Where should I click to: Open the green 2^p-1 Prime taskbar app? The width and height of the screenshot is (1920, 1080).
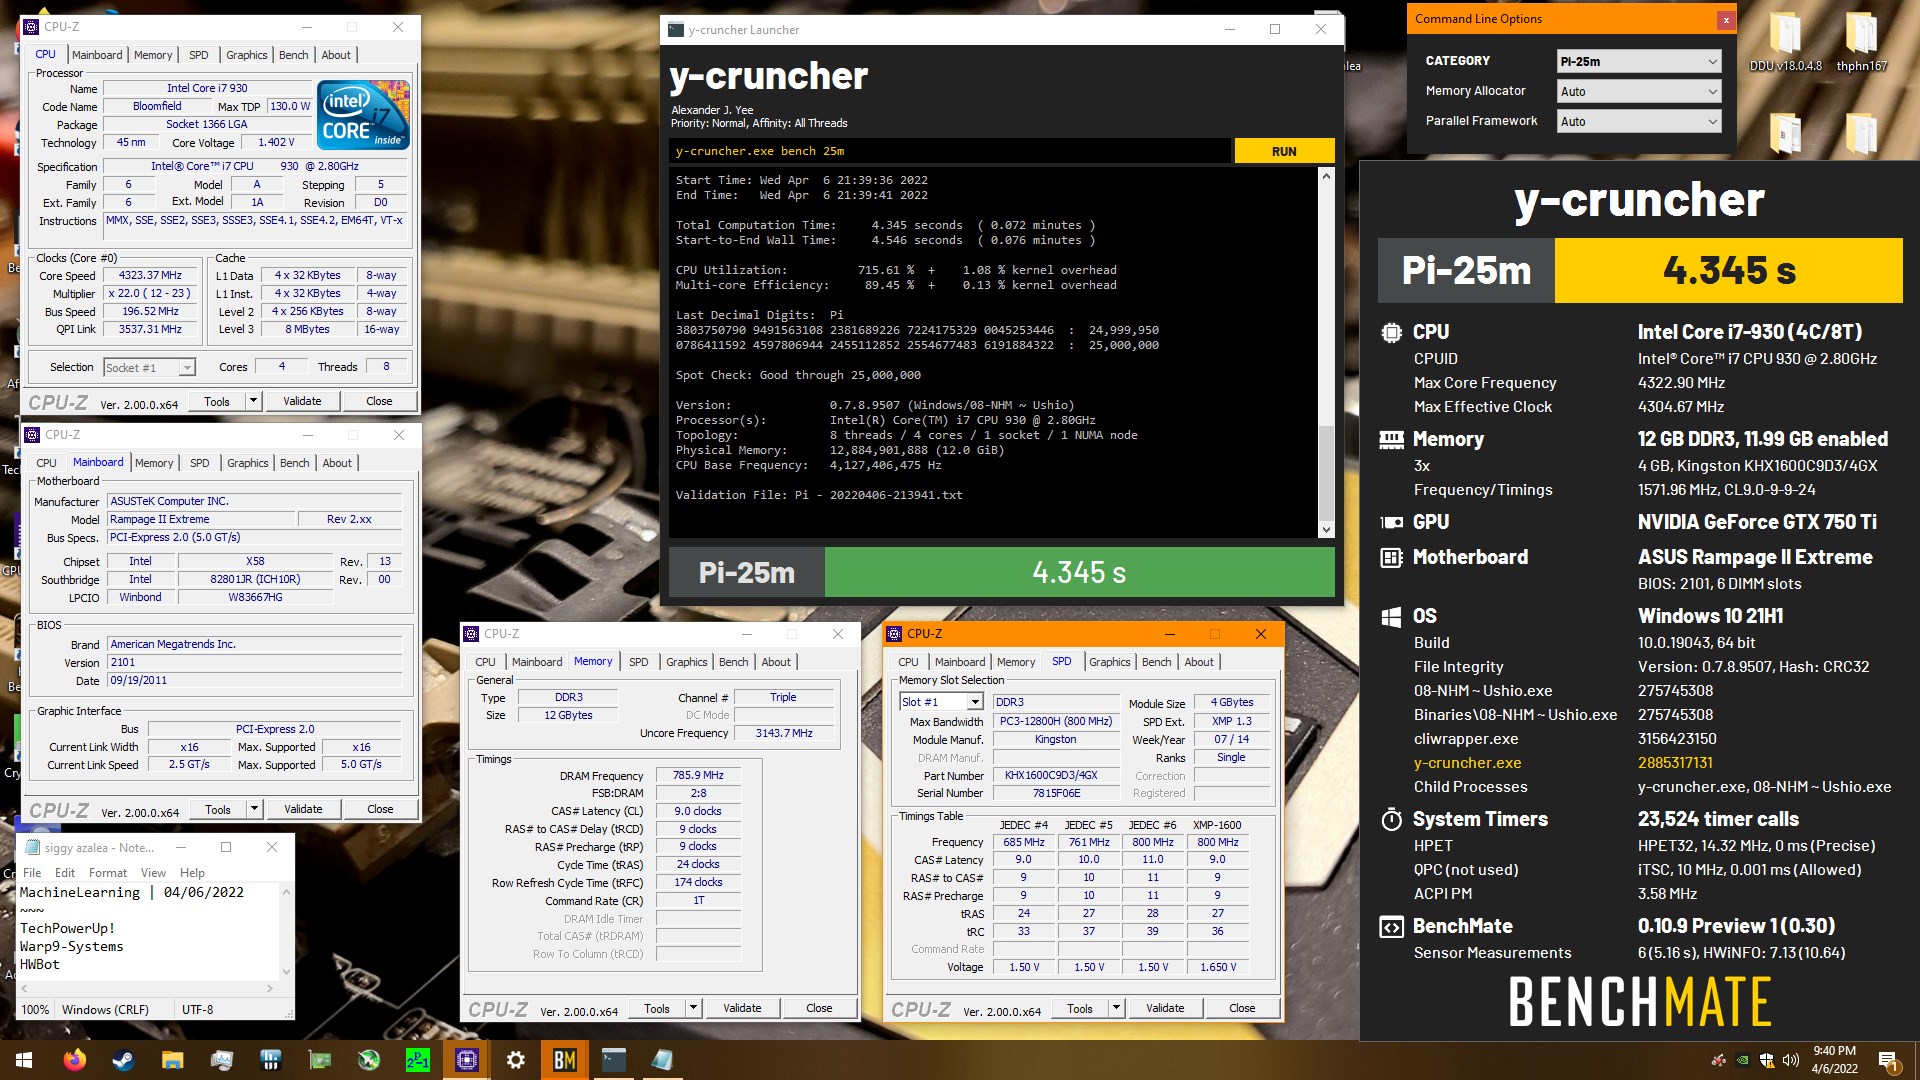pyautogui.click(x=418, y=1060)
